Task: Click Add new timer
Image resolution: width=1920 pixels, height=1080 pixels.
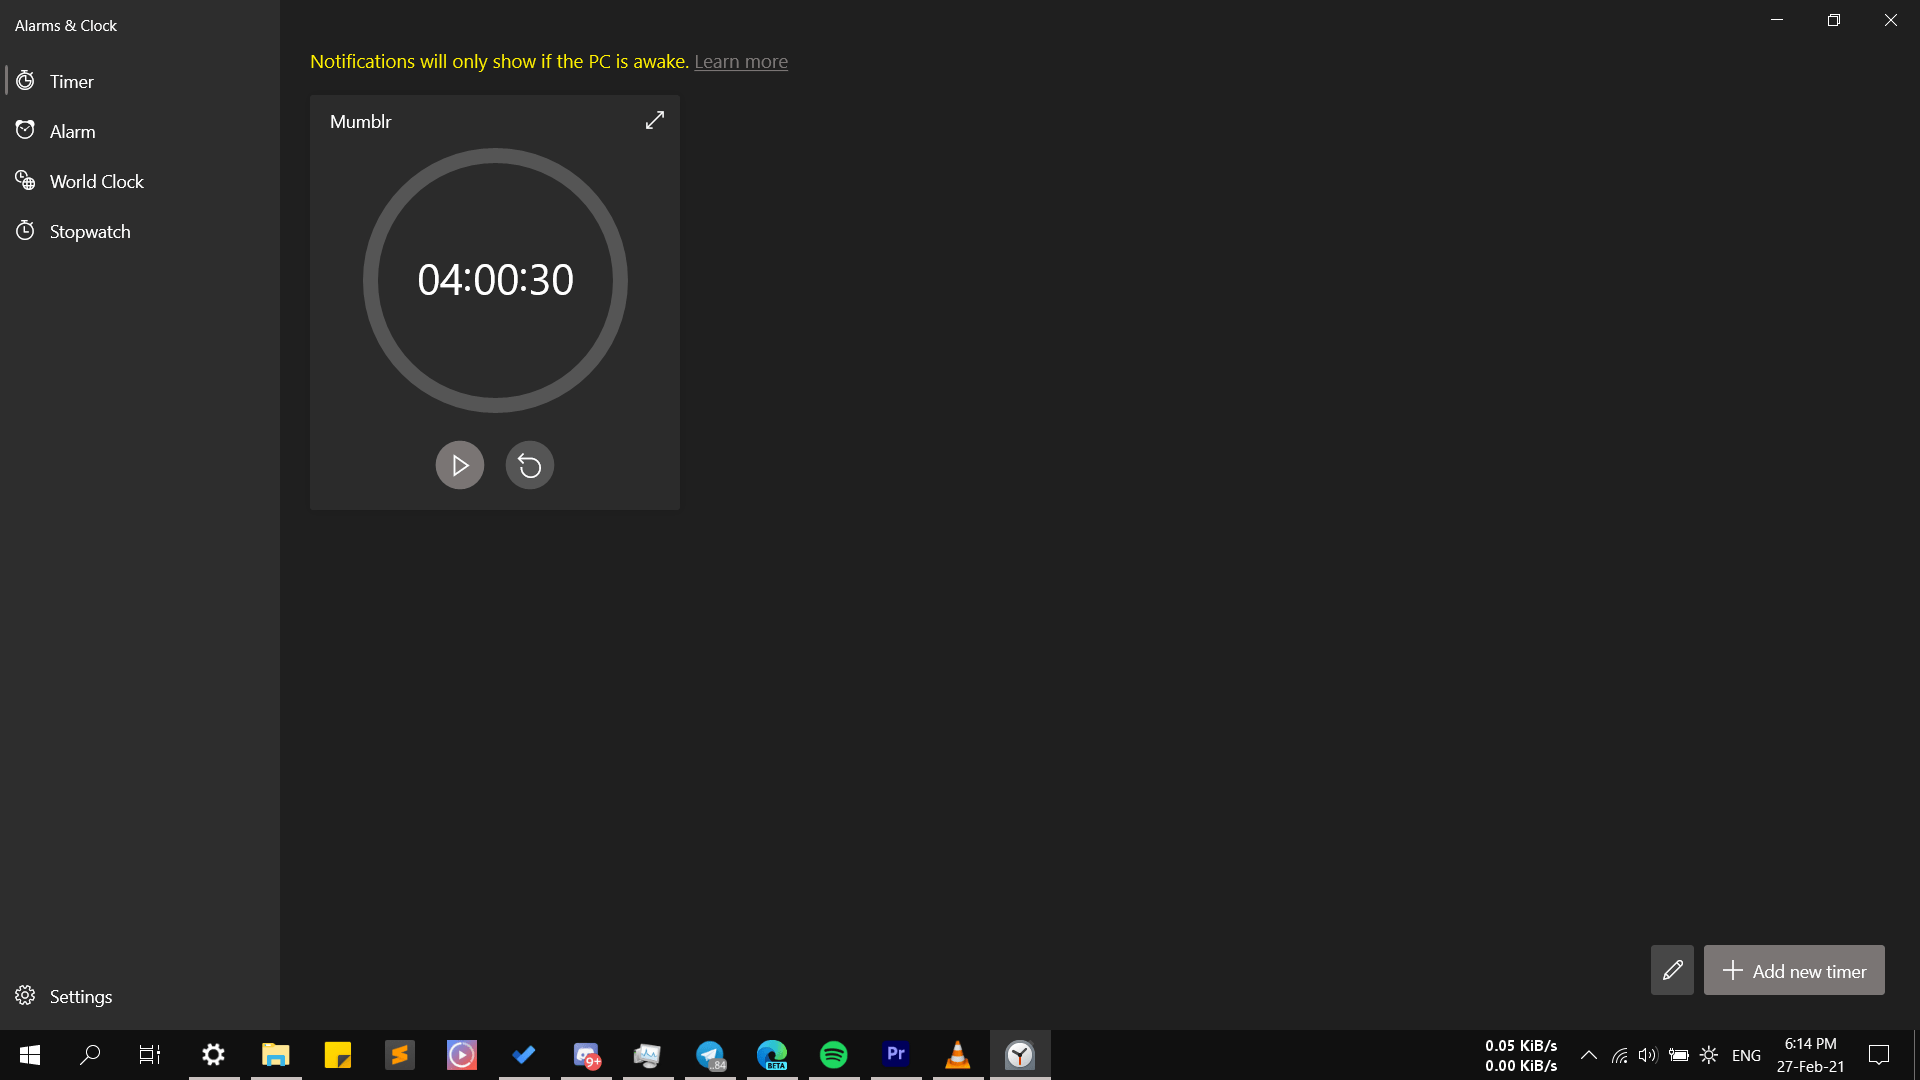Action: (x=1794, y=970)
